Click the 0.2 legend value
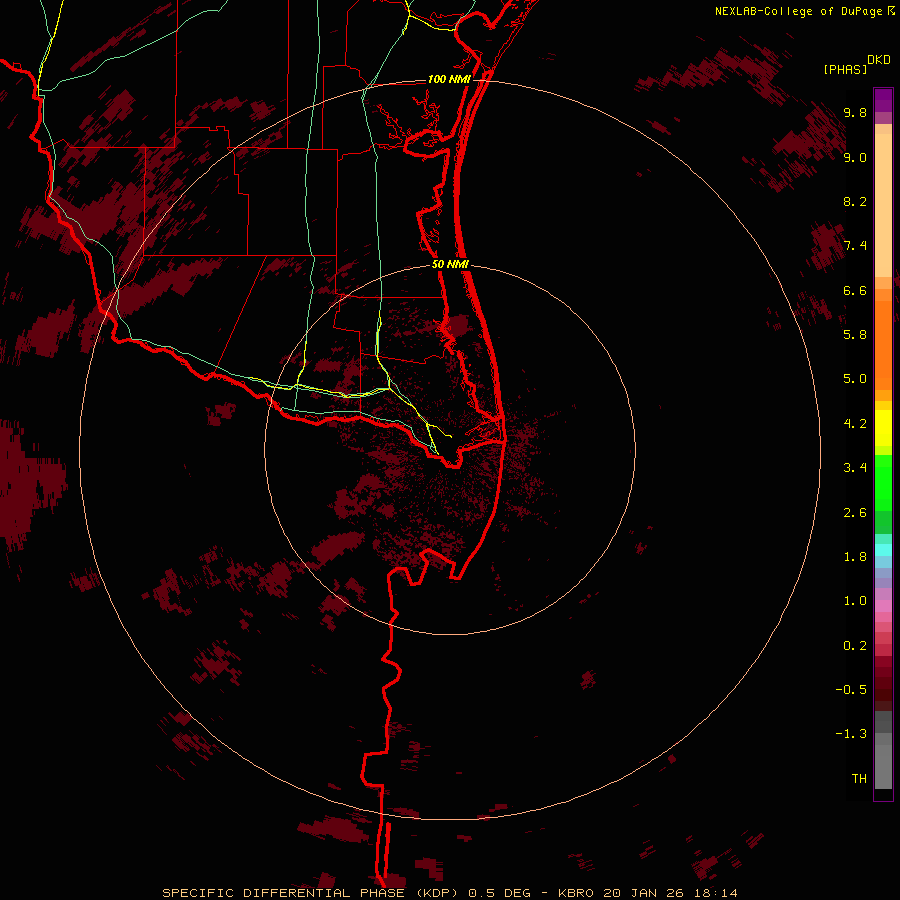This screenshot has width=900, height=900. pos(855,646)
